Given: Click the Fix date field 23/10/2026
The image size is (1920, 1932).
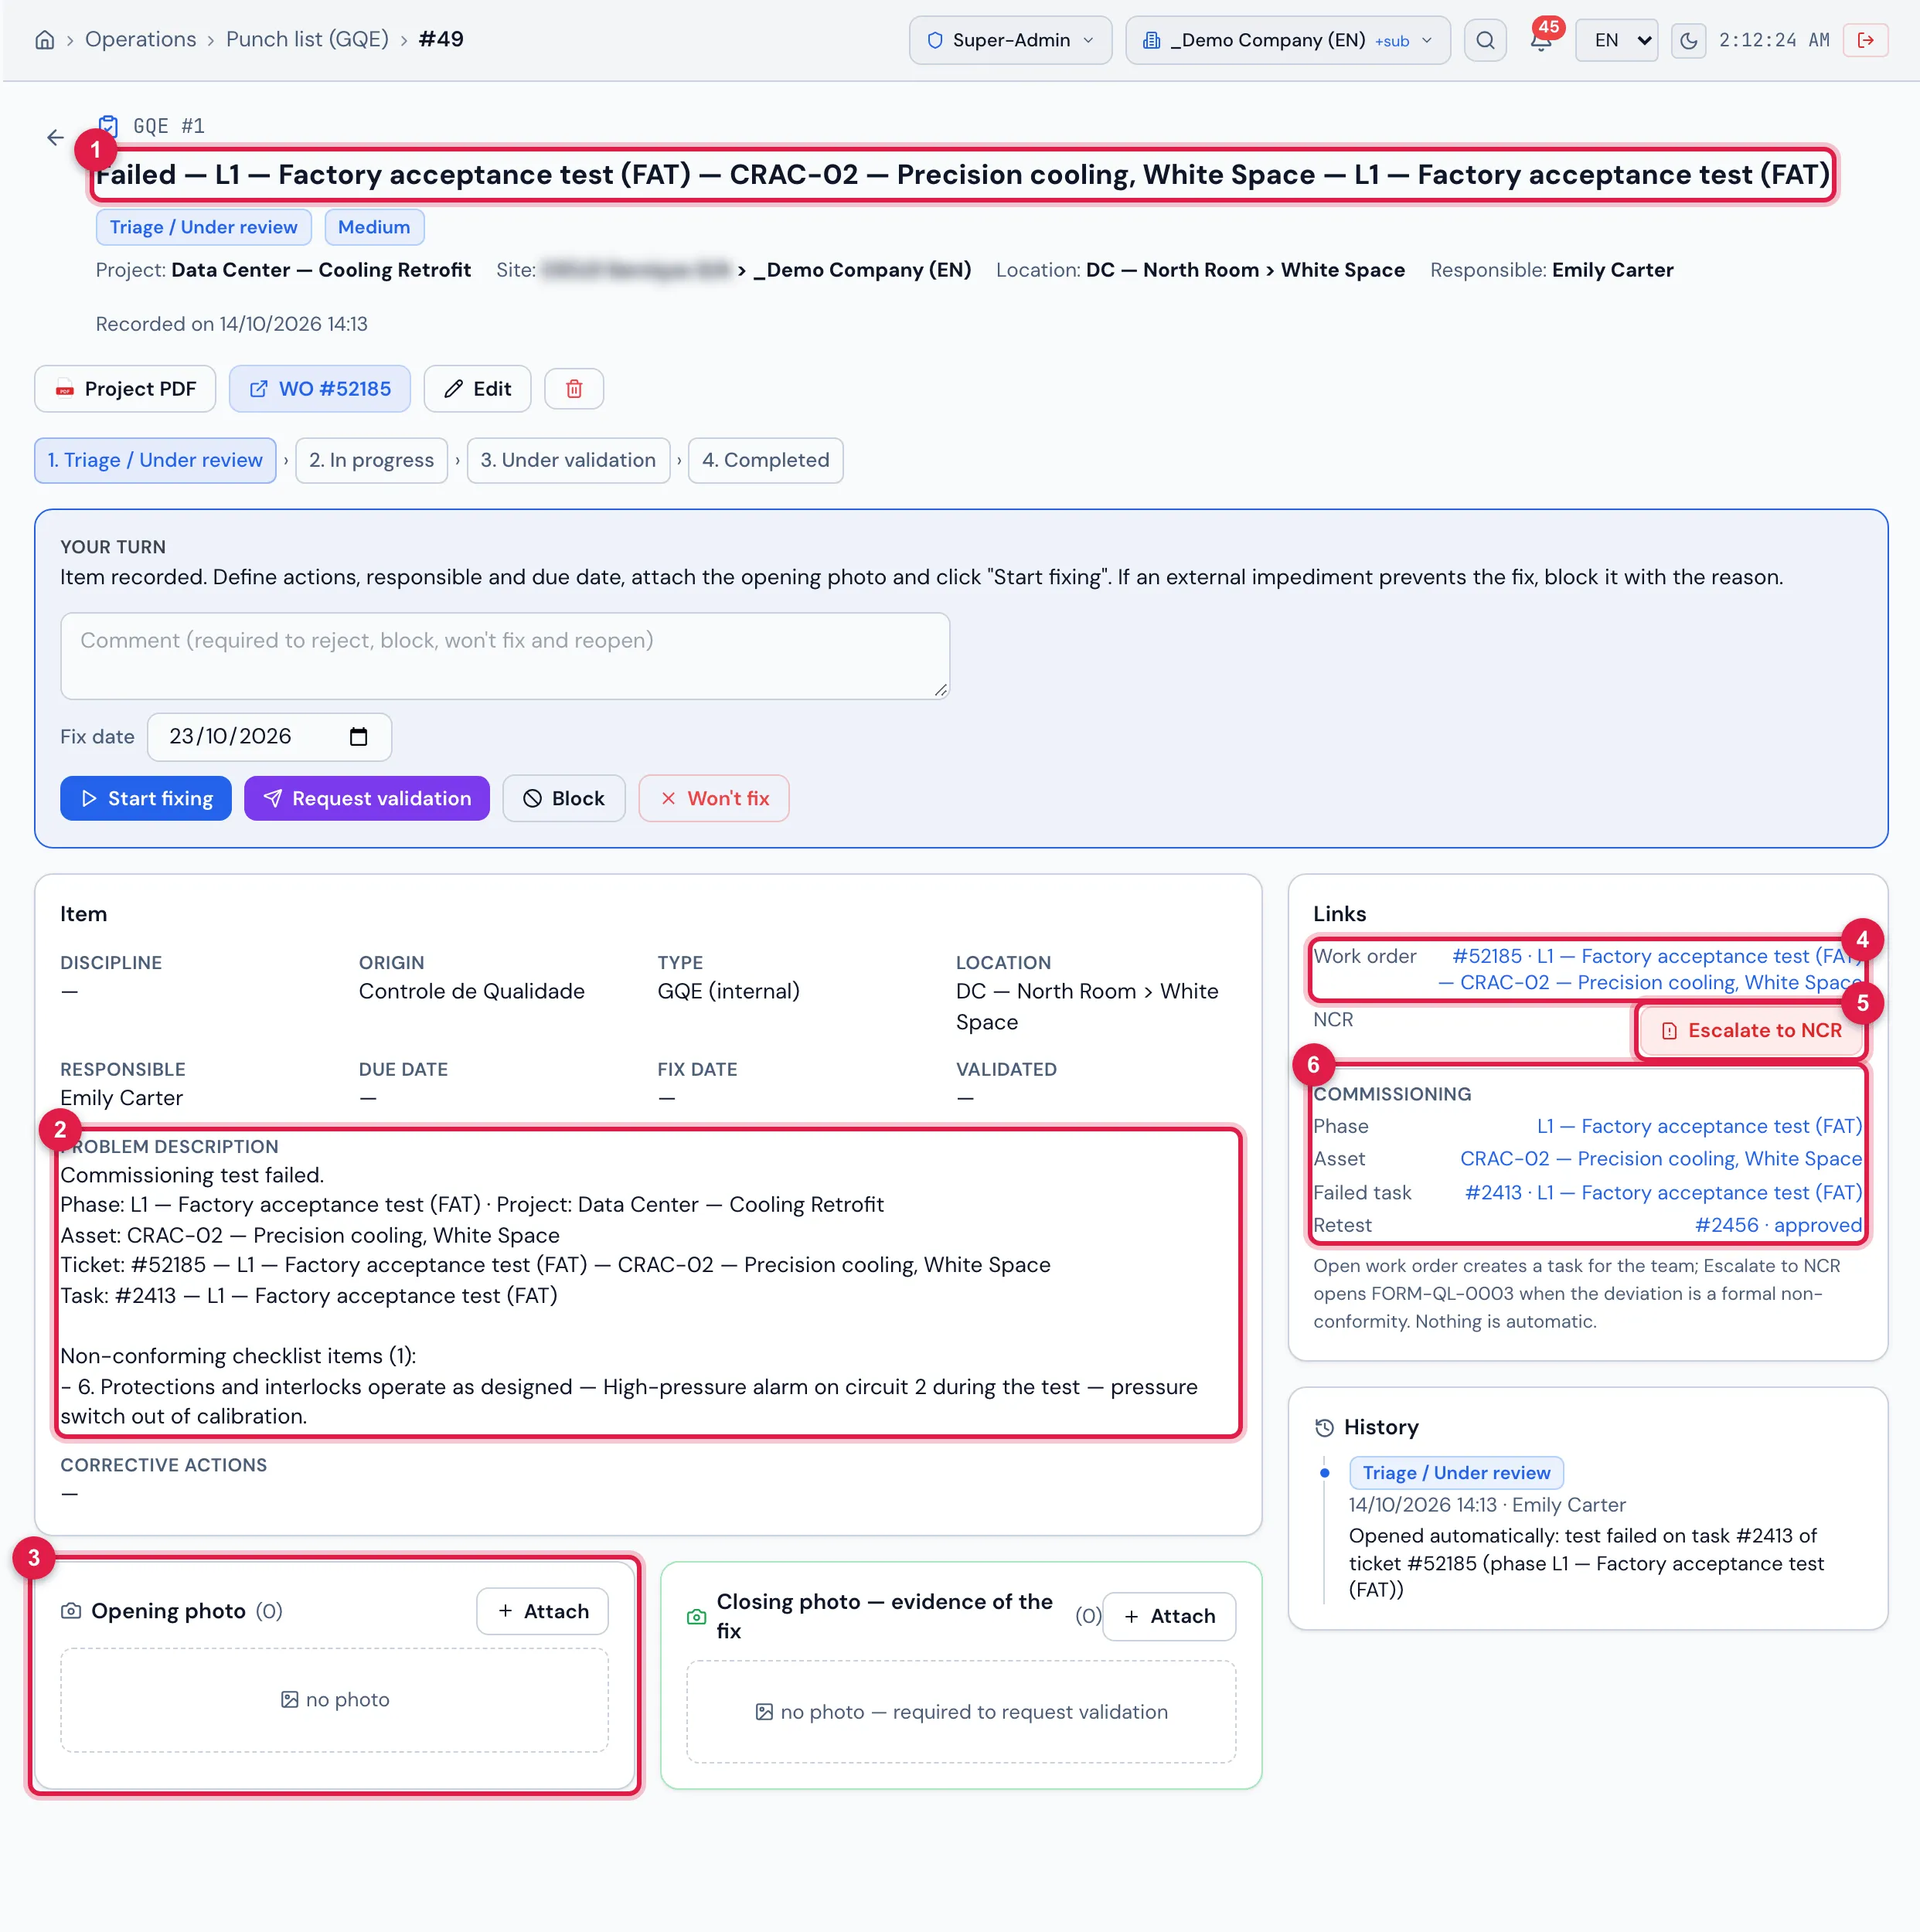Looking at the screenshot, I should tap(269, 737).
